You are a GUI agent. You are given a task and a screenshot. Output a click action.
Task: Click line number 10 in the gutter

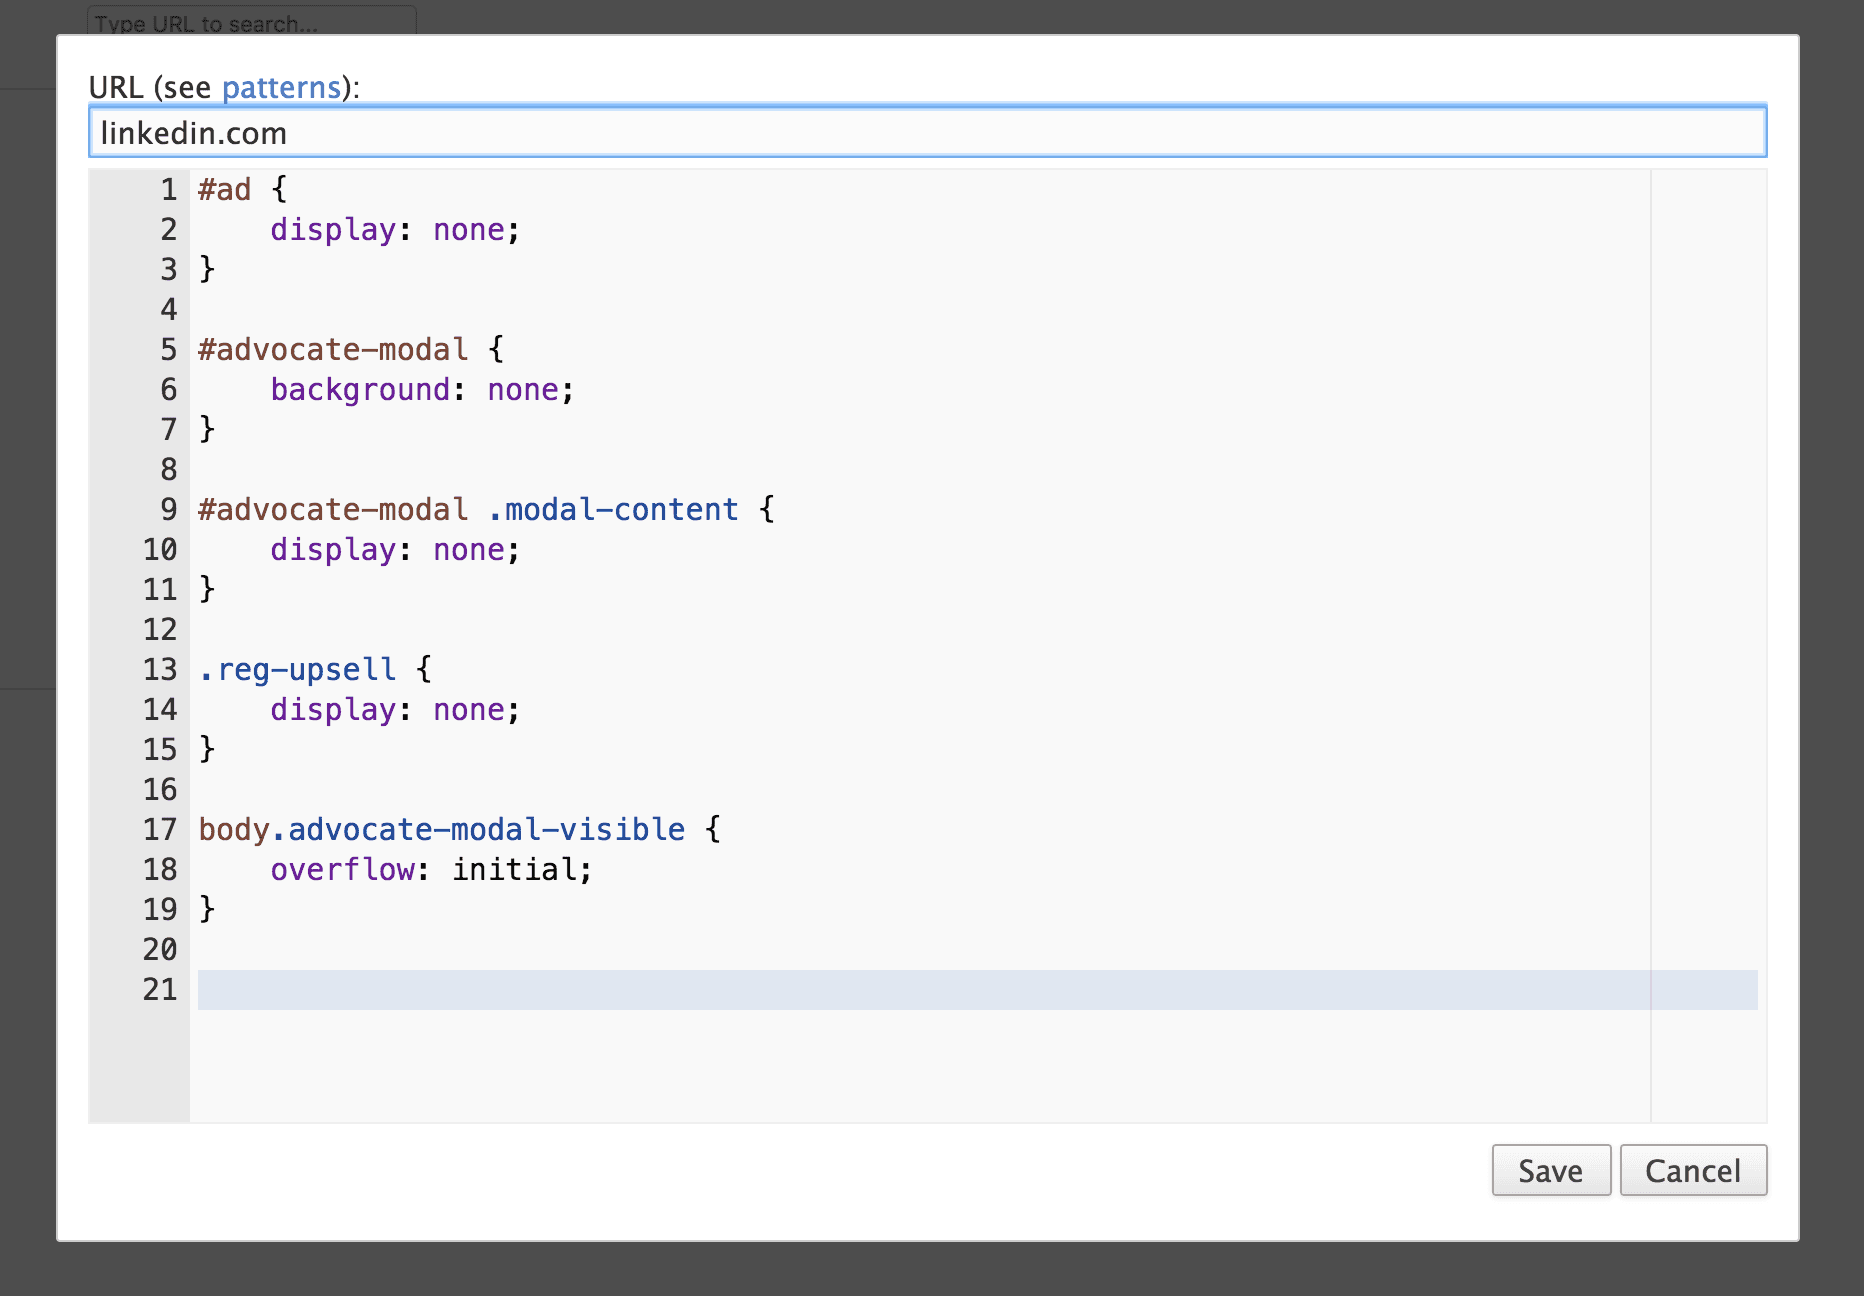tap(160, 550)
